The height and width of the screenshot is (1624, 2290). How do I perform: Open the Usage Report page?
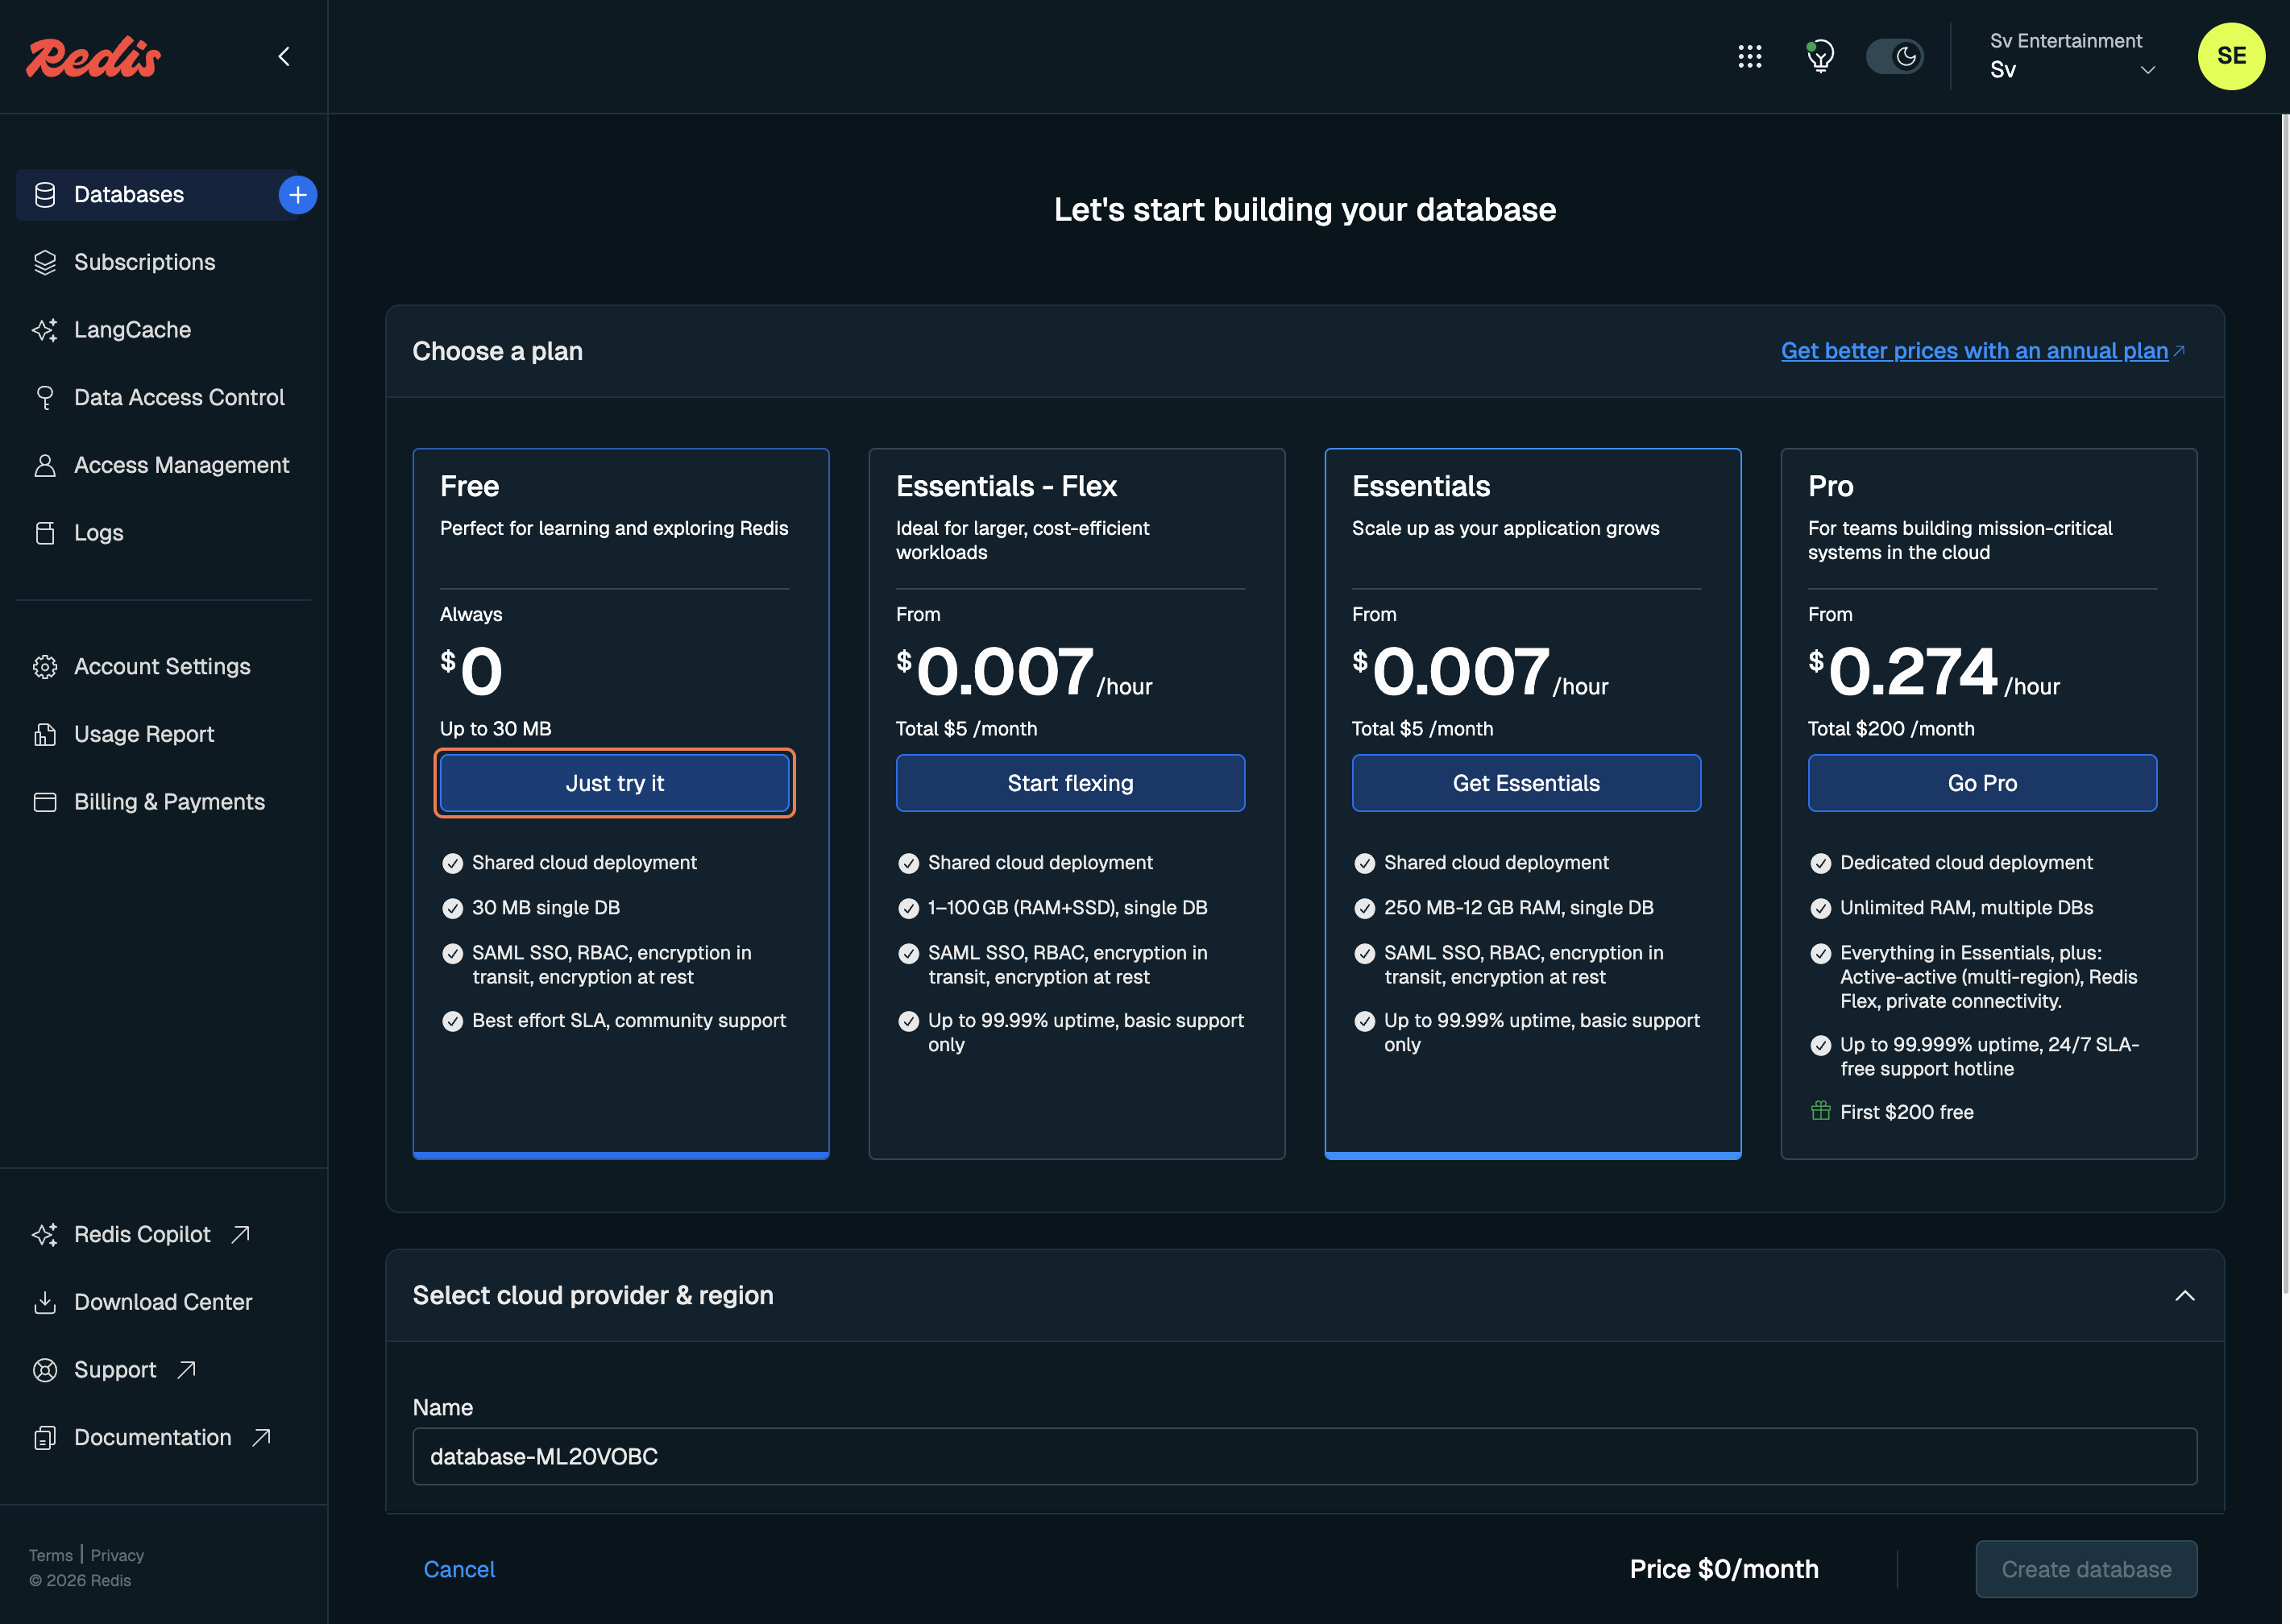coord(143,733)
